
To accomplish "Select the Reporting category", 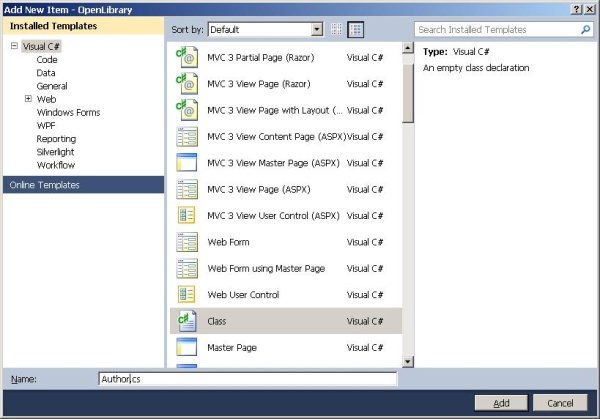I will [x=56, y=139].
